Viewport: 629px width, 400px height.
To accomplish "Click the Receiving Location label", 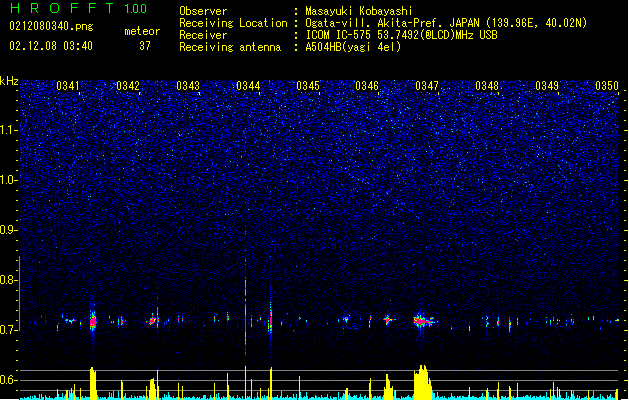I will [233, 23].
